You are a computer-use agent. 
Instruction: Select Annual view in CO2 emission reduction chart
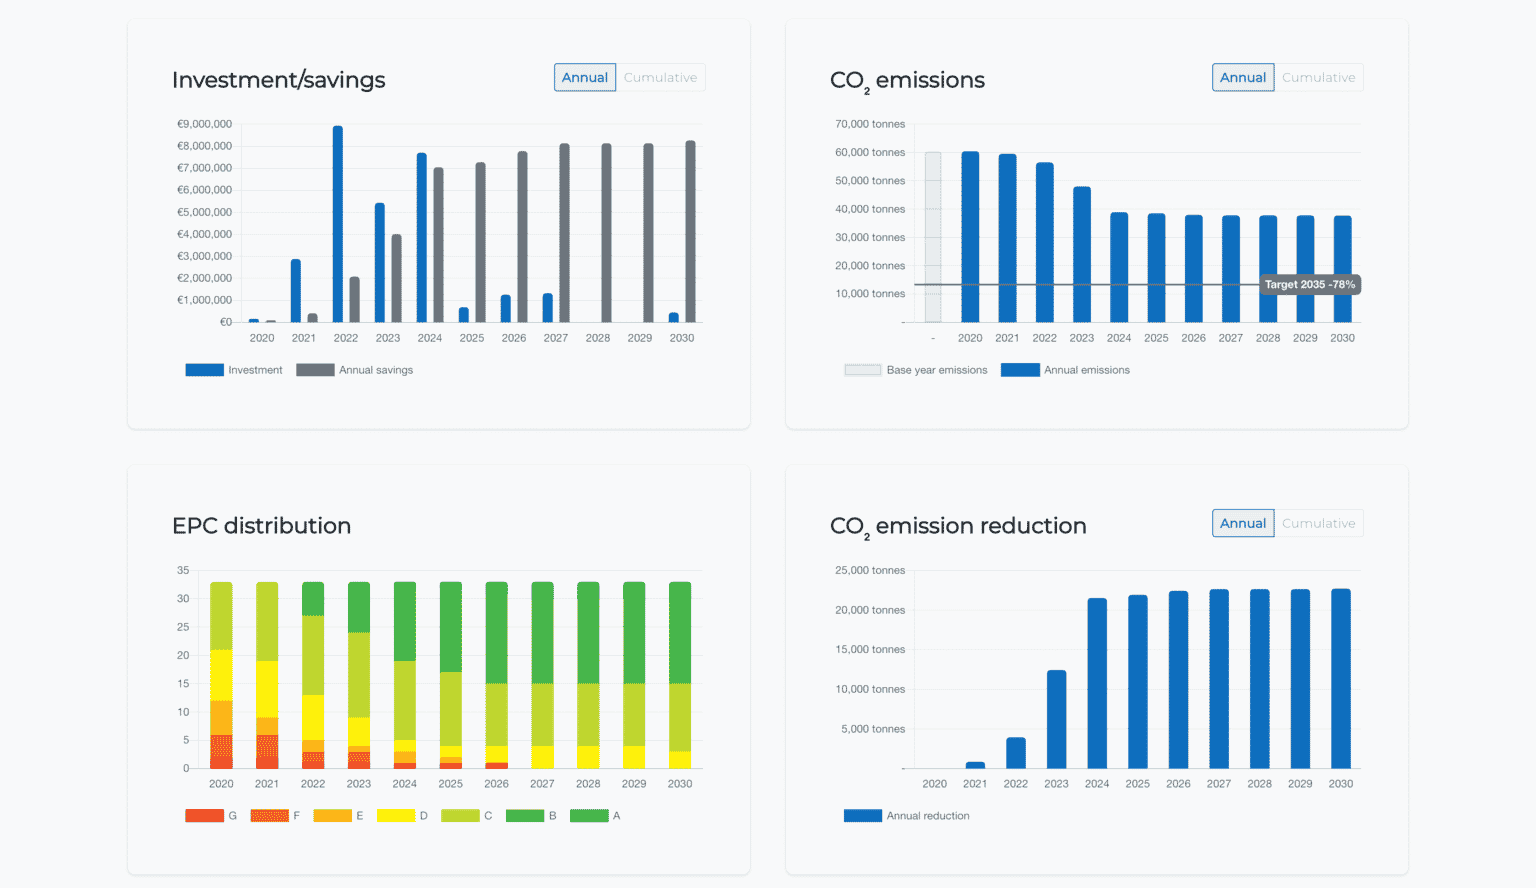click(1243, 523)
